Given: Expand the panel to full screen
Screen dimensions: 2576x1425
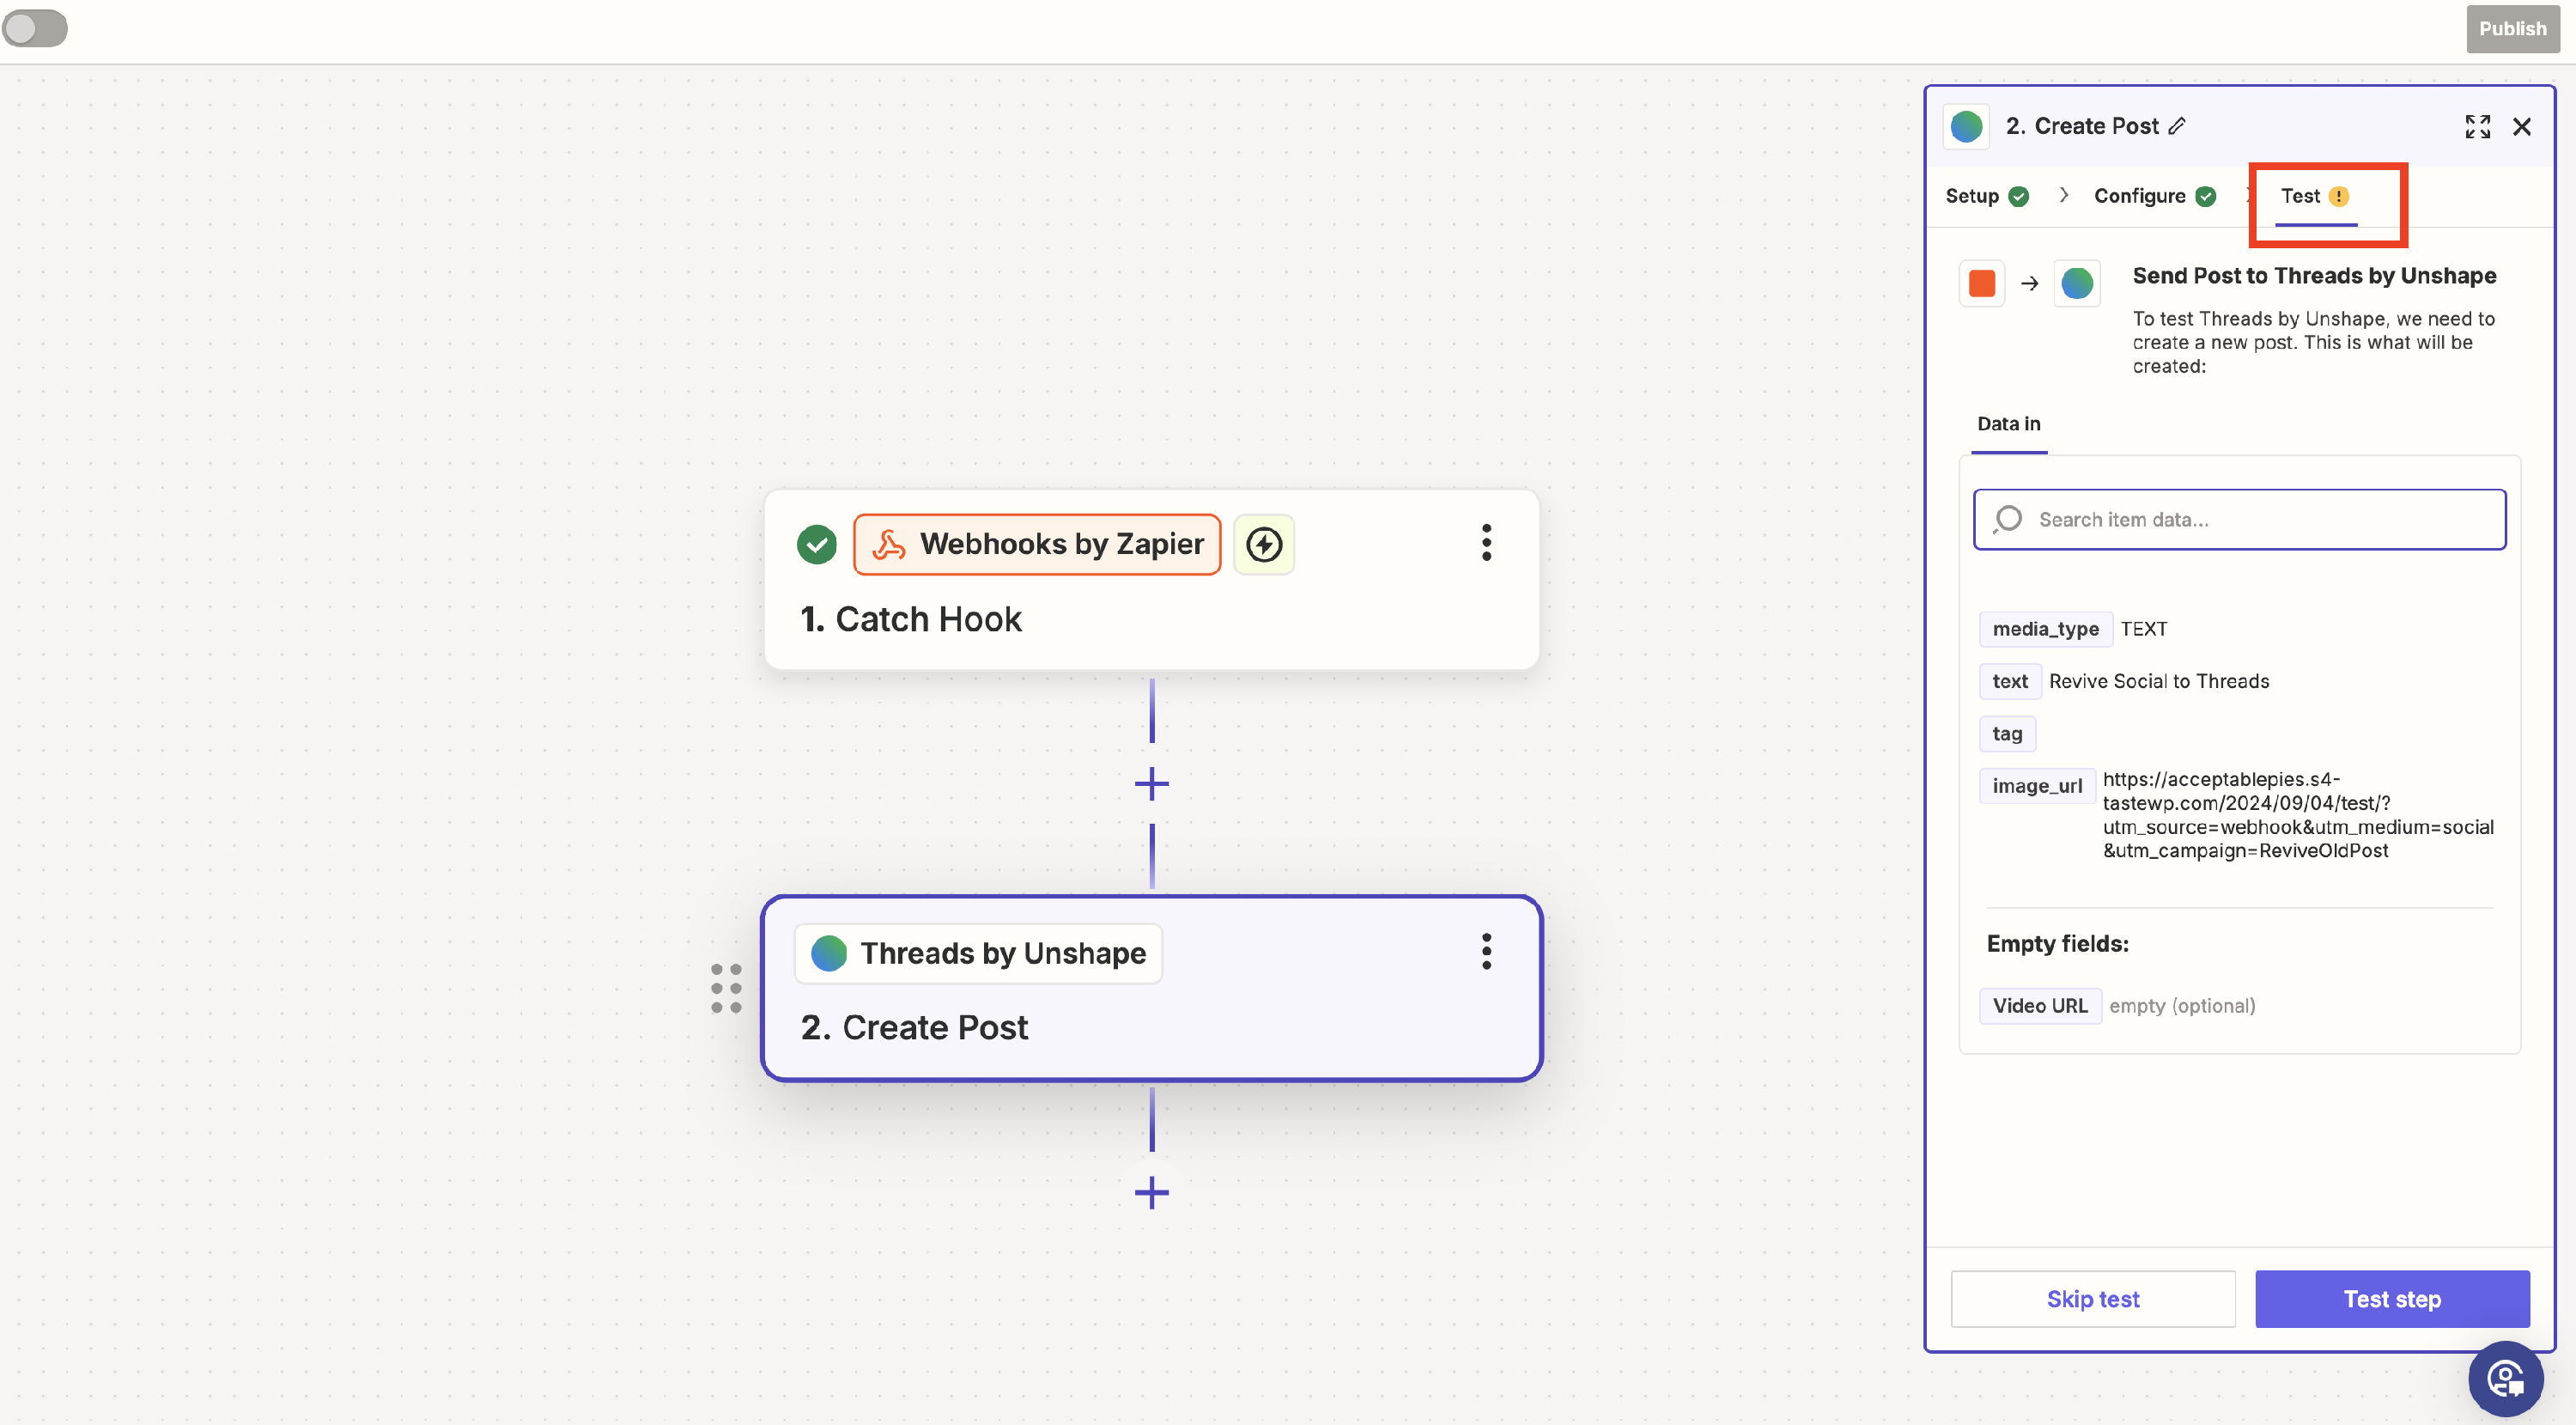Looking at the screenshot, I should tap(2477, 126).
